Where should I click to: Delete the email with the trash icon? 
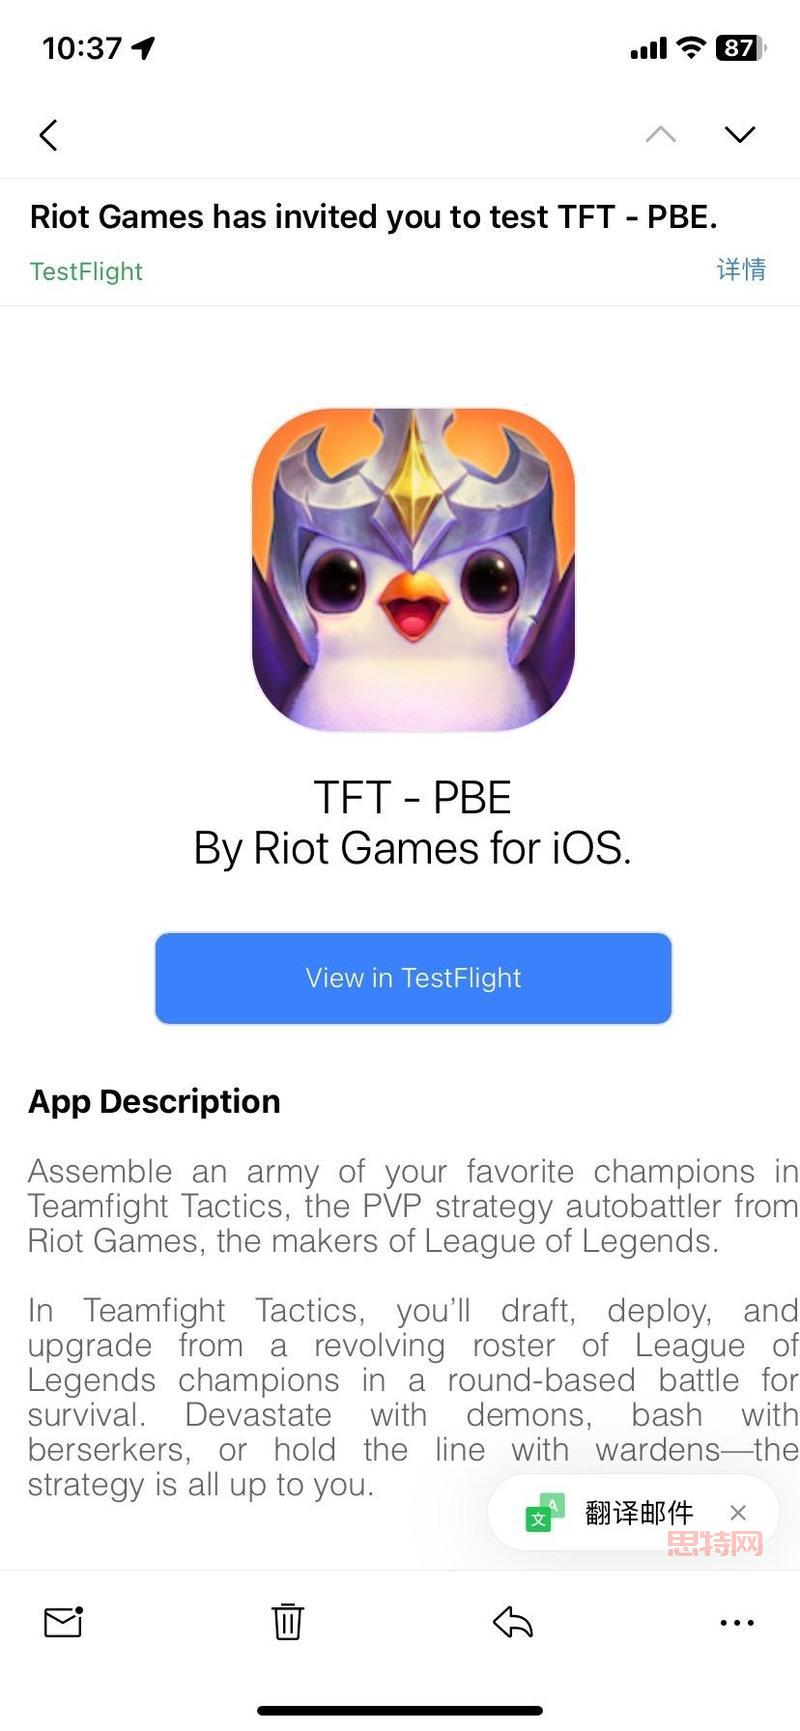pyautogui.click(x=287, y=1621)
